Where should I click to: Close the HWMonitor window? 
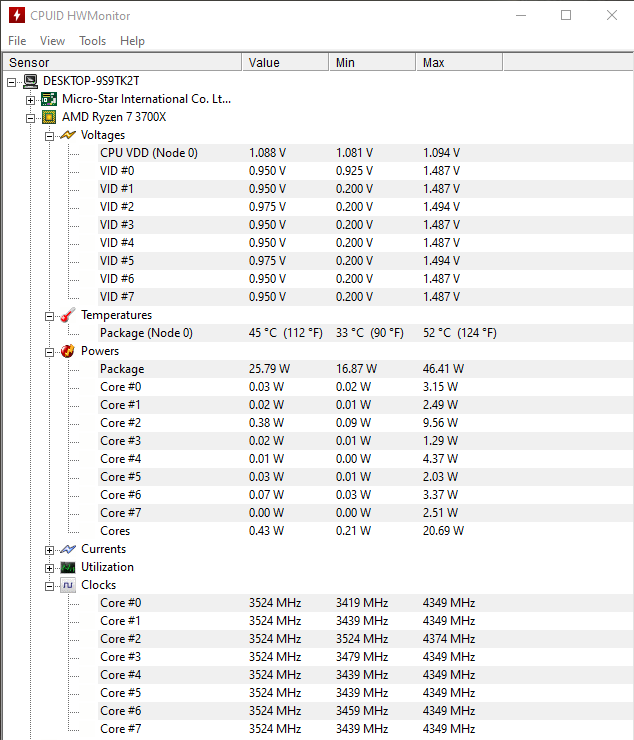612,15
